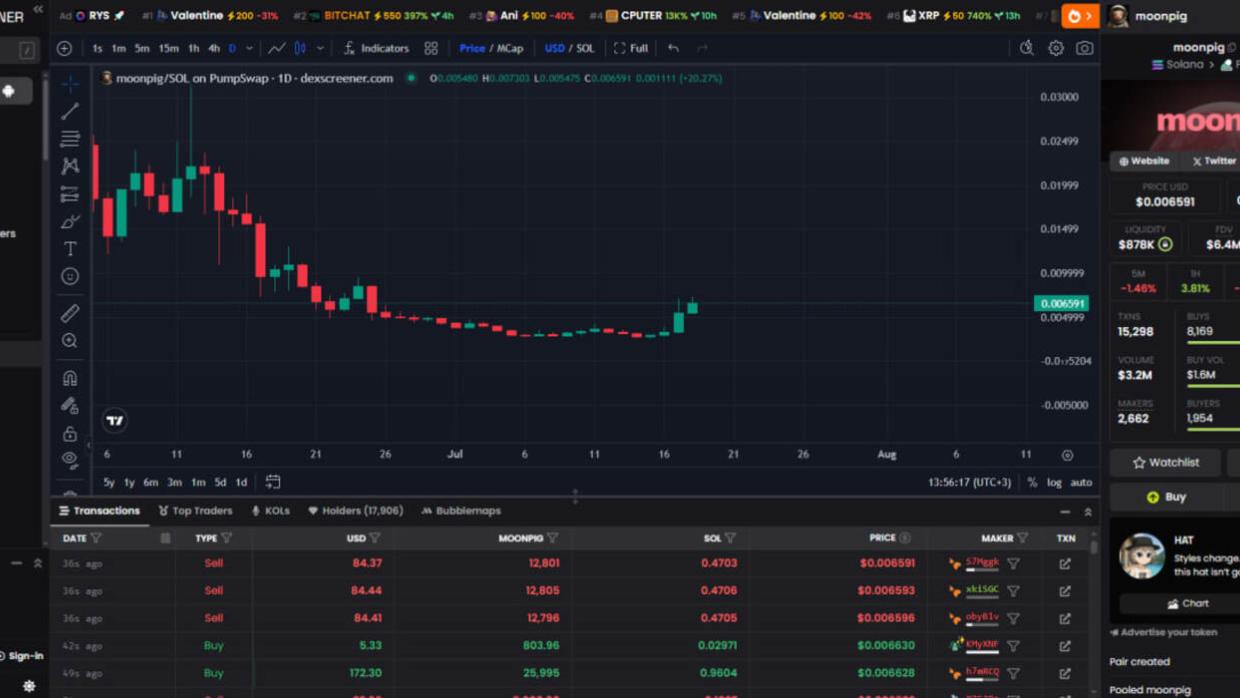Open the moonpig Website link
Screen dimensions: 1240x698
click(1143, 161)
